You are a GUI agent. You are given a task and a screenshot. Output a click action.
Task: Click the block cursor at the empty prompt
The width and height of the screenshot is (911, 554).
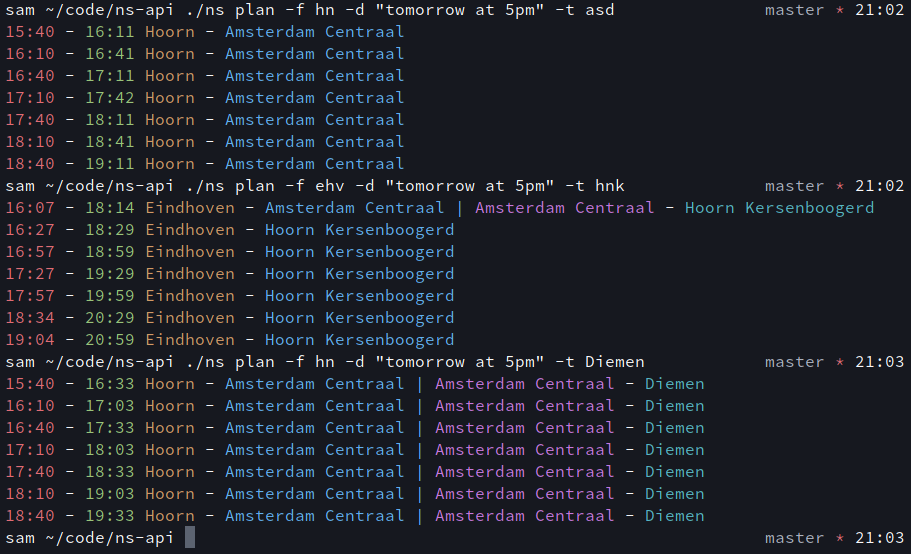pyautogui.click(x=190, y=538)
